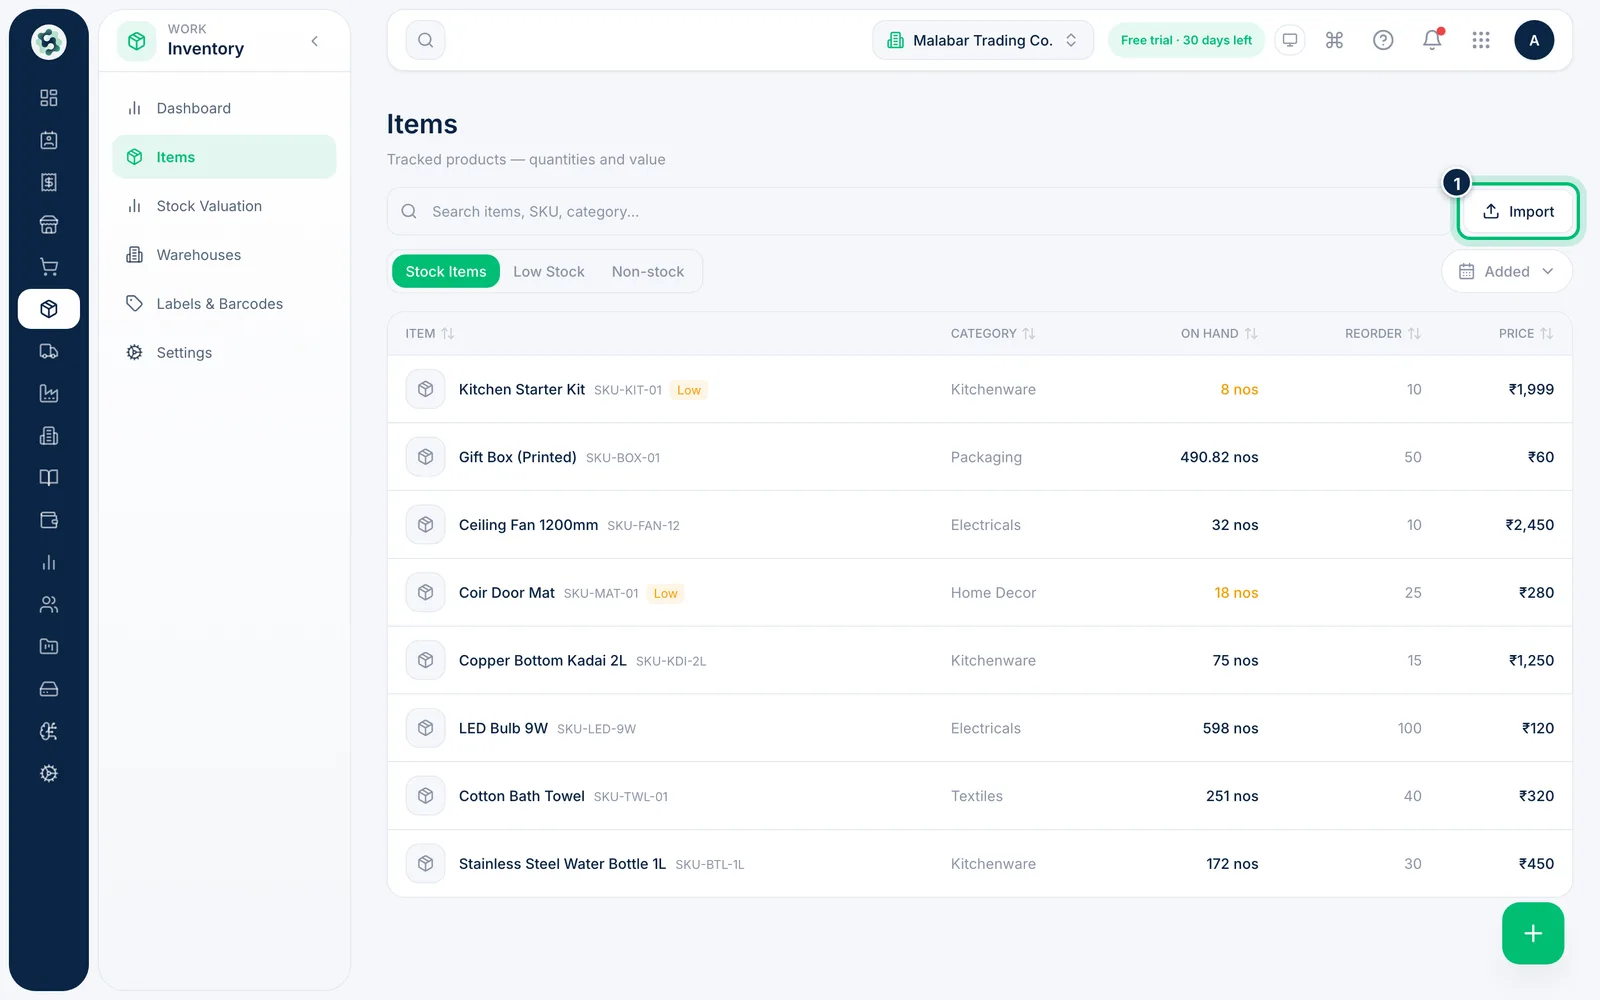
Task: Expand the Added sort dropdown
Action: [x=1506, y=271]
